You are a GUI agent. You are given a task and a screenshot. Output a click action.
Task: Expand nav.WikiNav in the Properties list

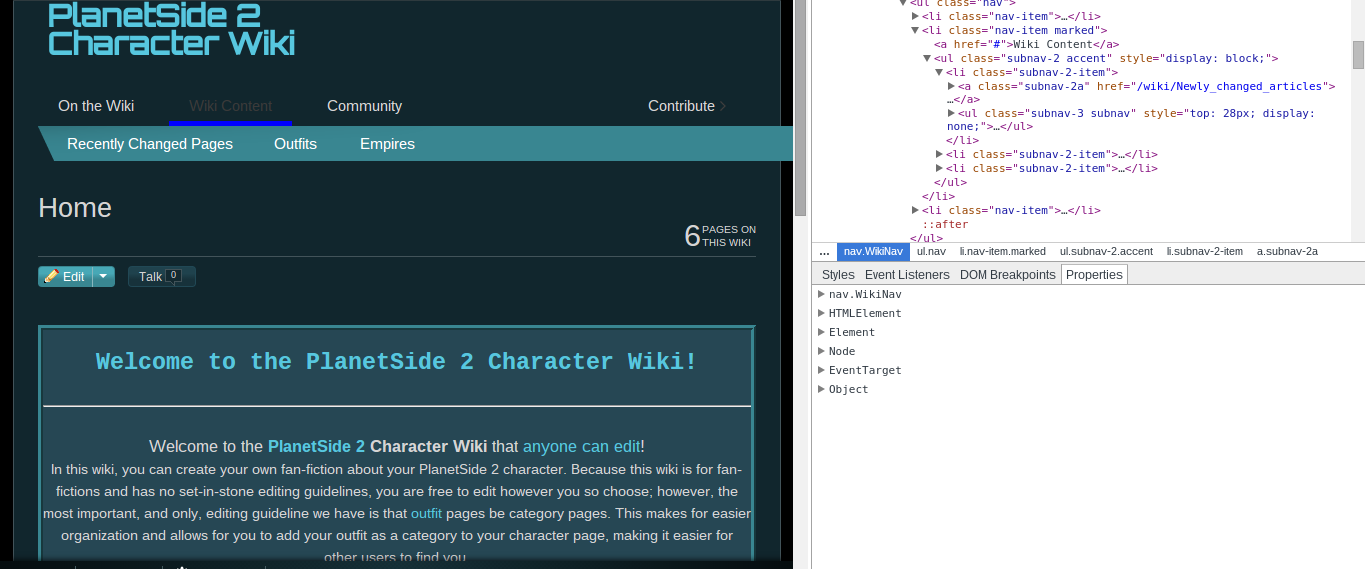coord(821,294)
